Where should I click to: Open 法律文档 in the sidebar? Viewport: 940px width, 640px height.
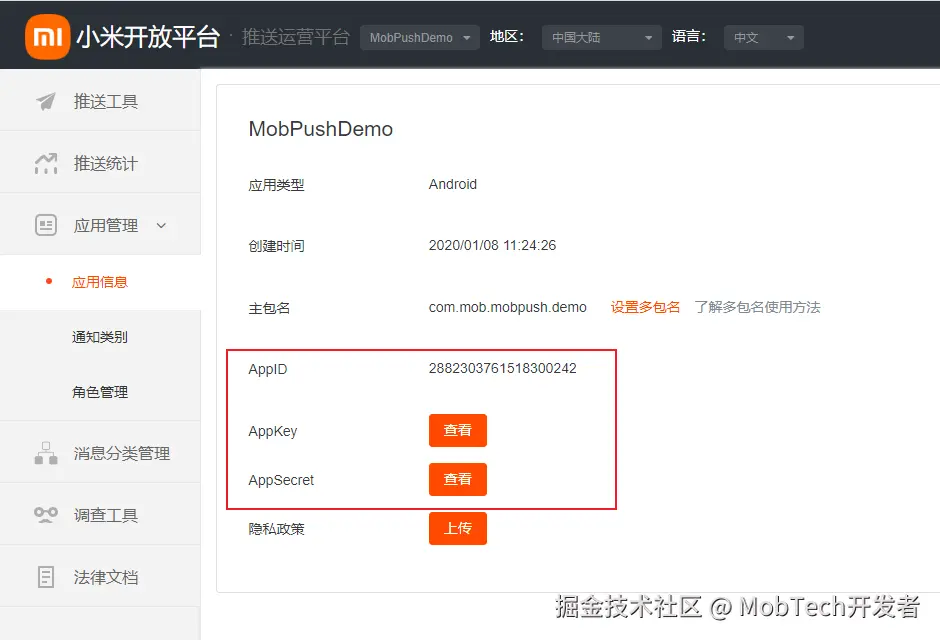click(100, 577)
